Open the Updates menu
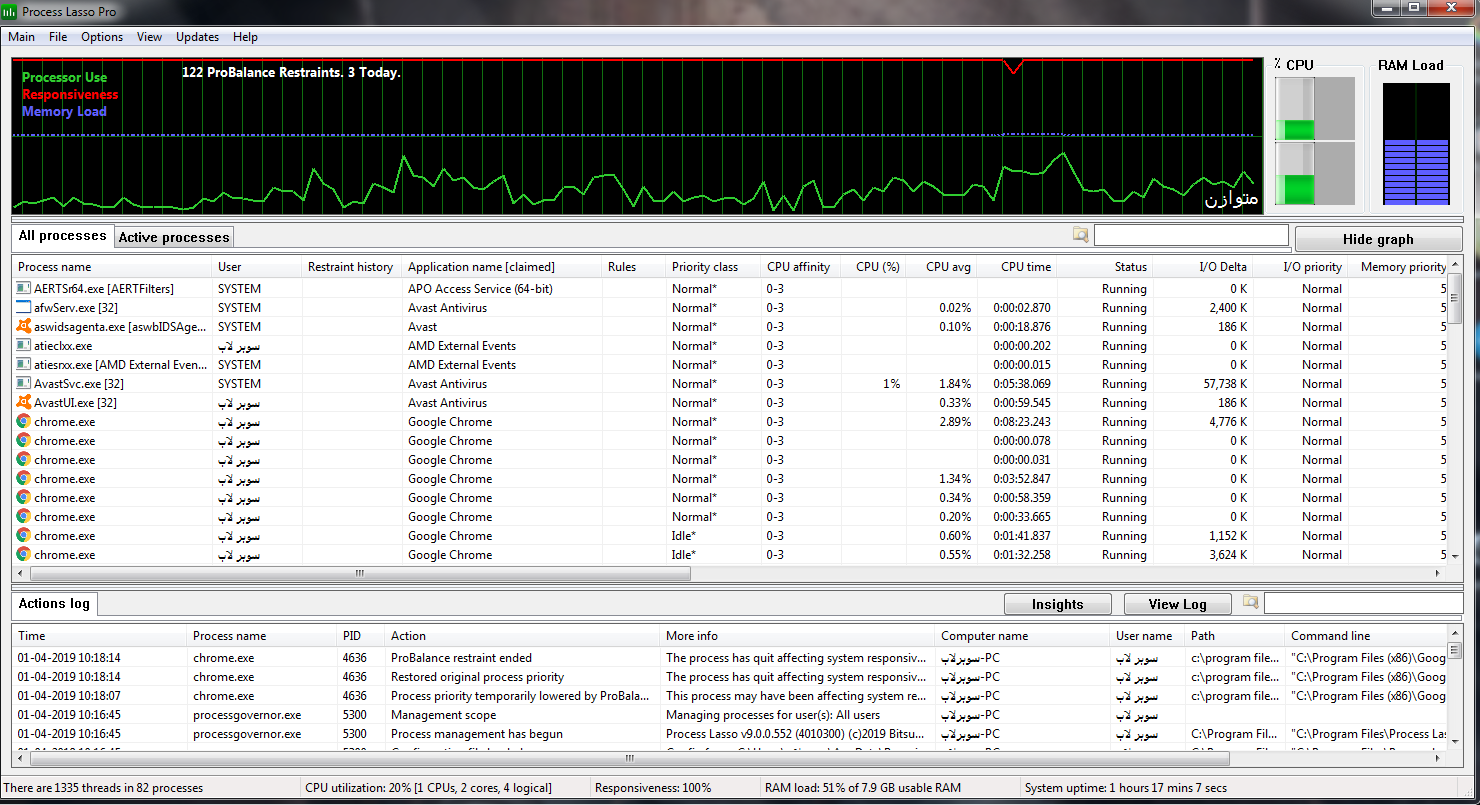This screenshot has width=1480, height=805. 197,37
